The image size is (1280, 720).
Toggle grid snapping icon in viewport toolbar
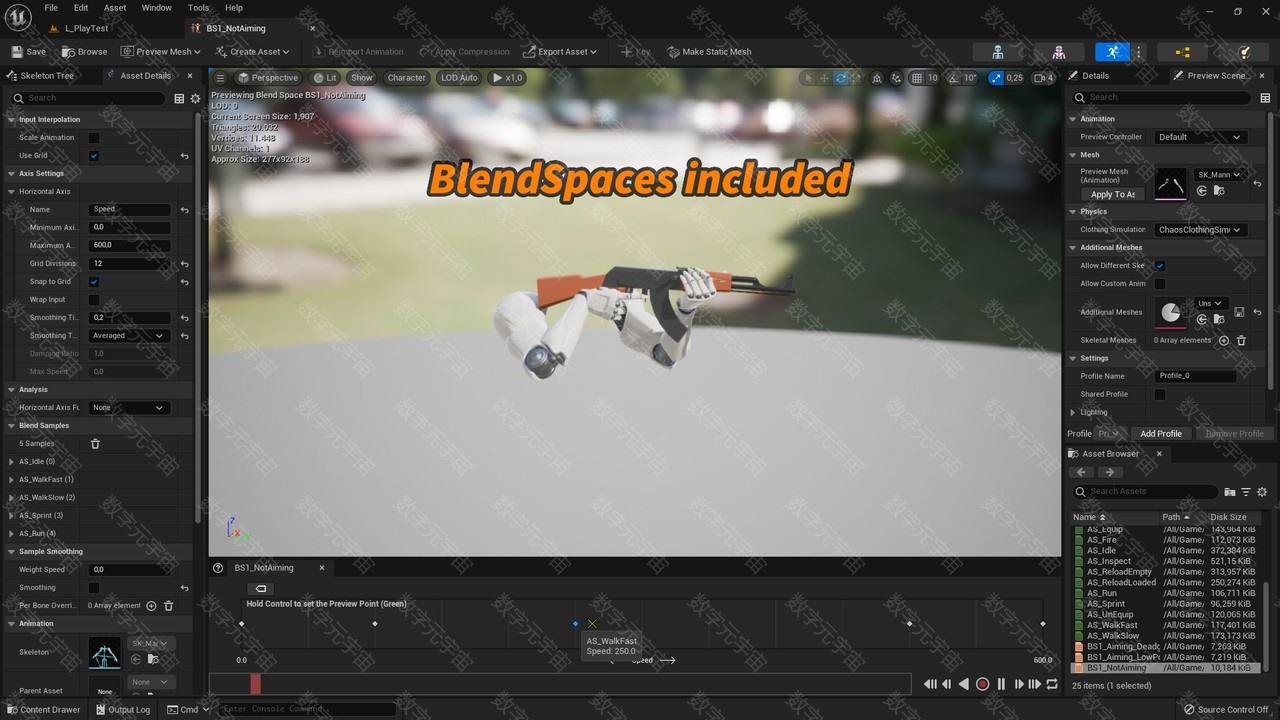click(x=917, y=78)
